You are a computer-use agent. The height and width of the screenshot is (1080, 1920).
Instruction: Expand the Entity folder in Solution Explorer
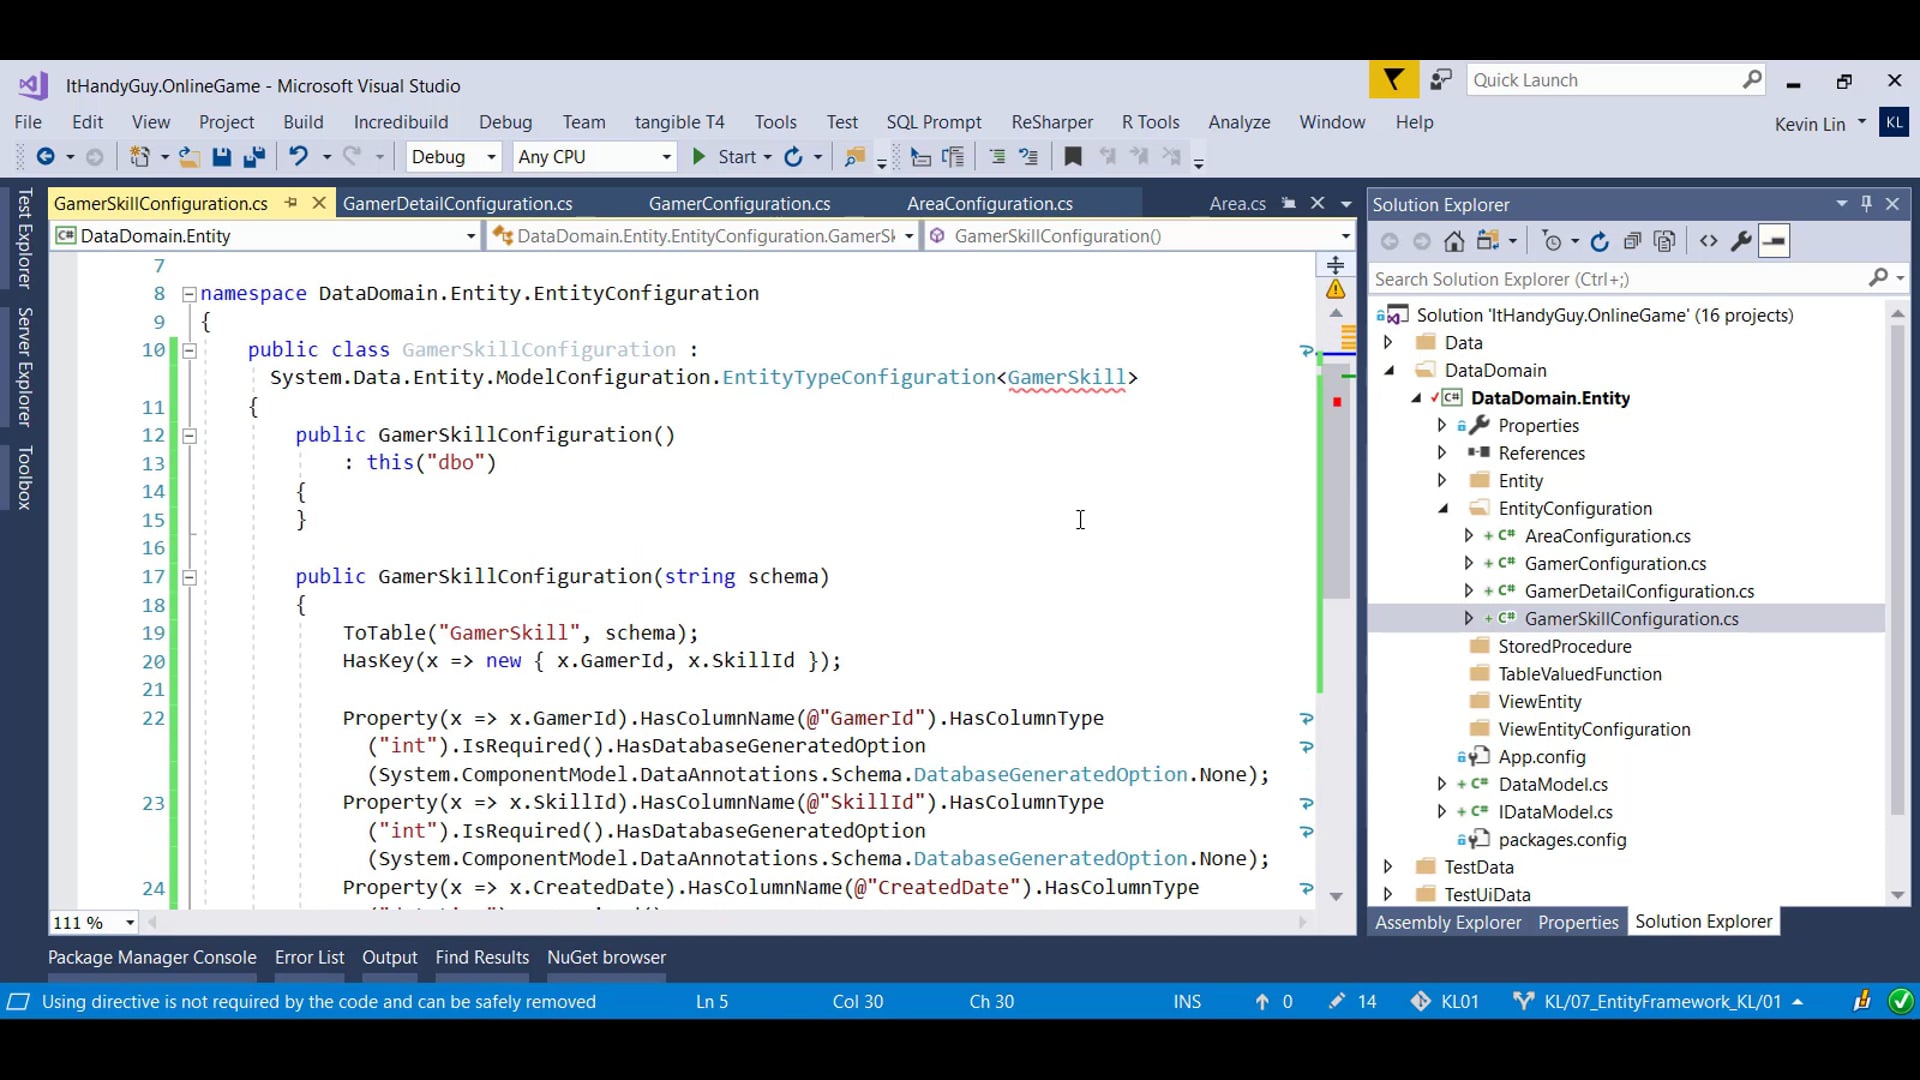1442,480
